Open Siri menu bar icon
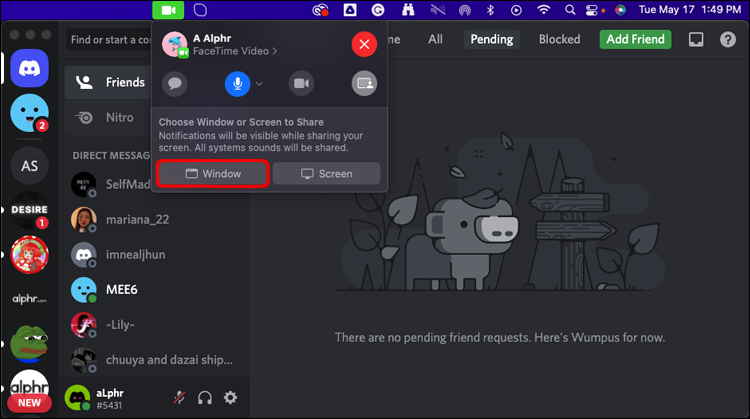Image resolution: width=750 pixels, height=419 pixels. (620, 10)
